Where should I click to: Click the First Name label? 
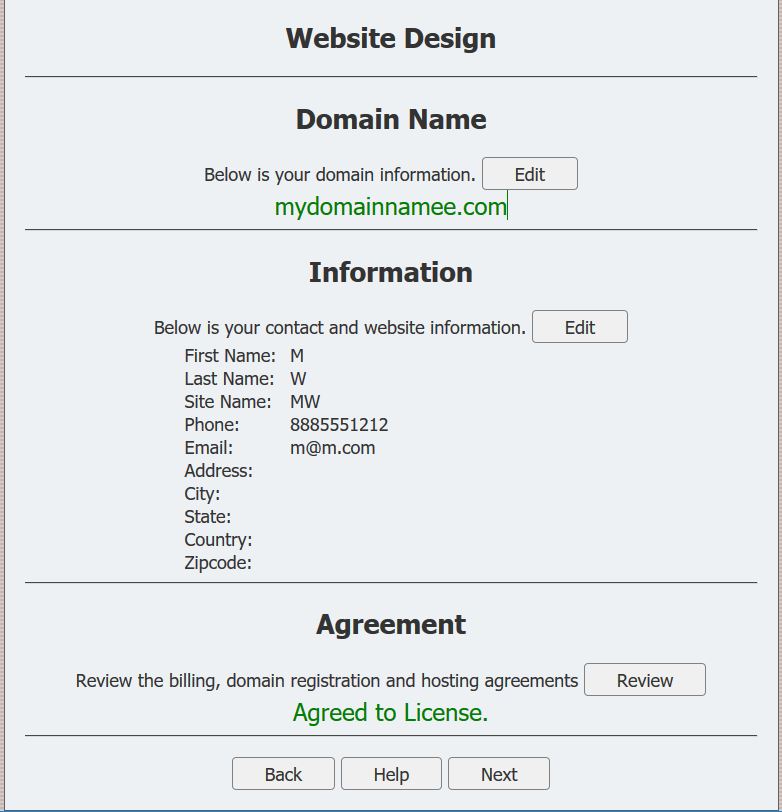click(x=230, y=356)
